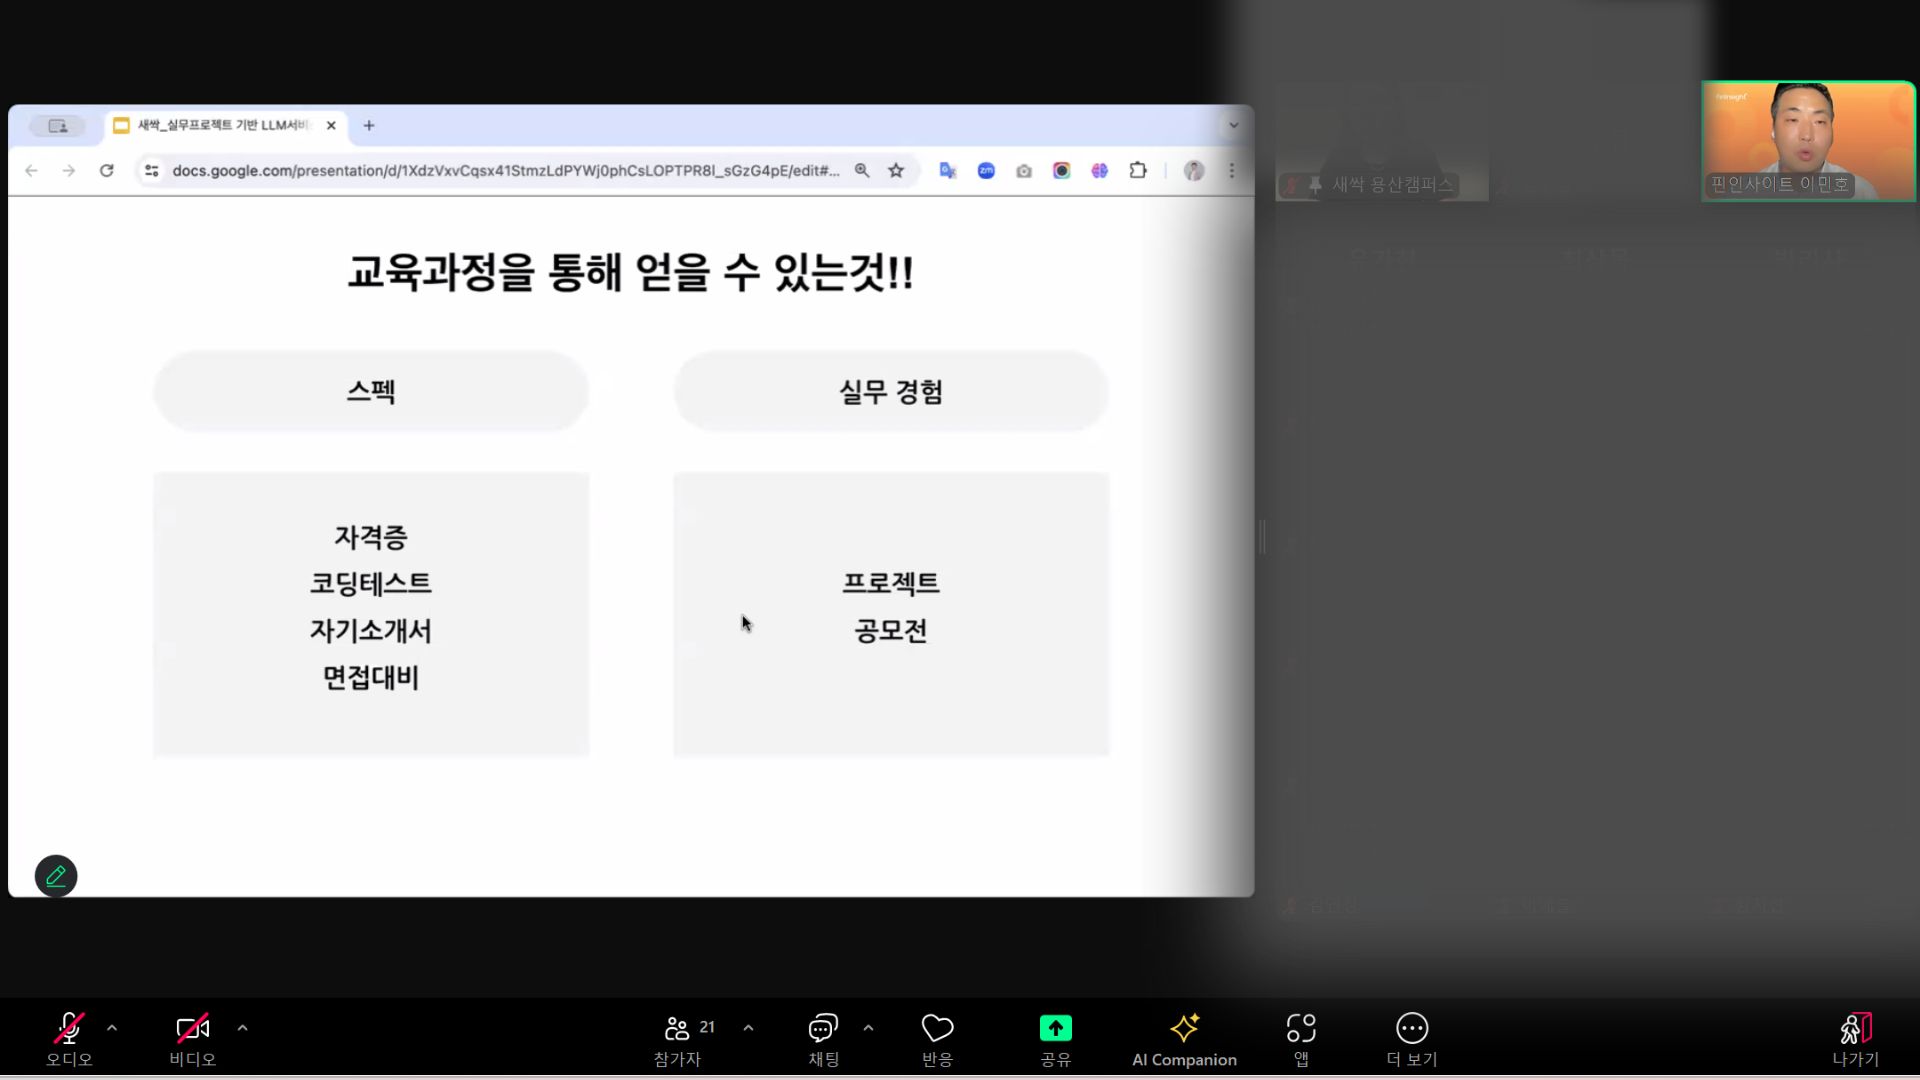The image size is (1920, 1080).
Task: Go back in the shared Chrome browser
Action: (x=31, y=171)
